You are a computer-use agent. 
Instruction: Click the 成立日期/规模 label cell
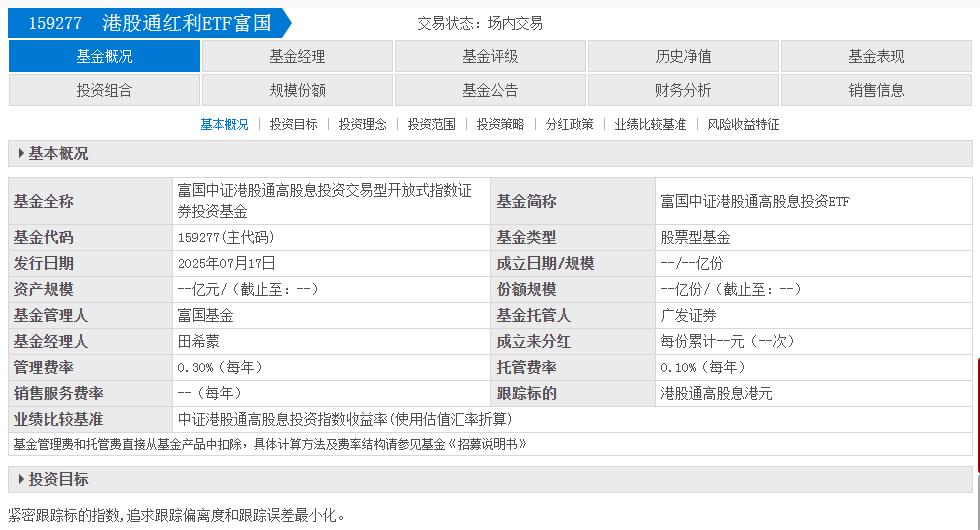[x=573, y=263]
